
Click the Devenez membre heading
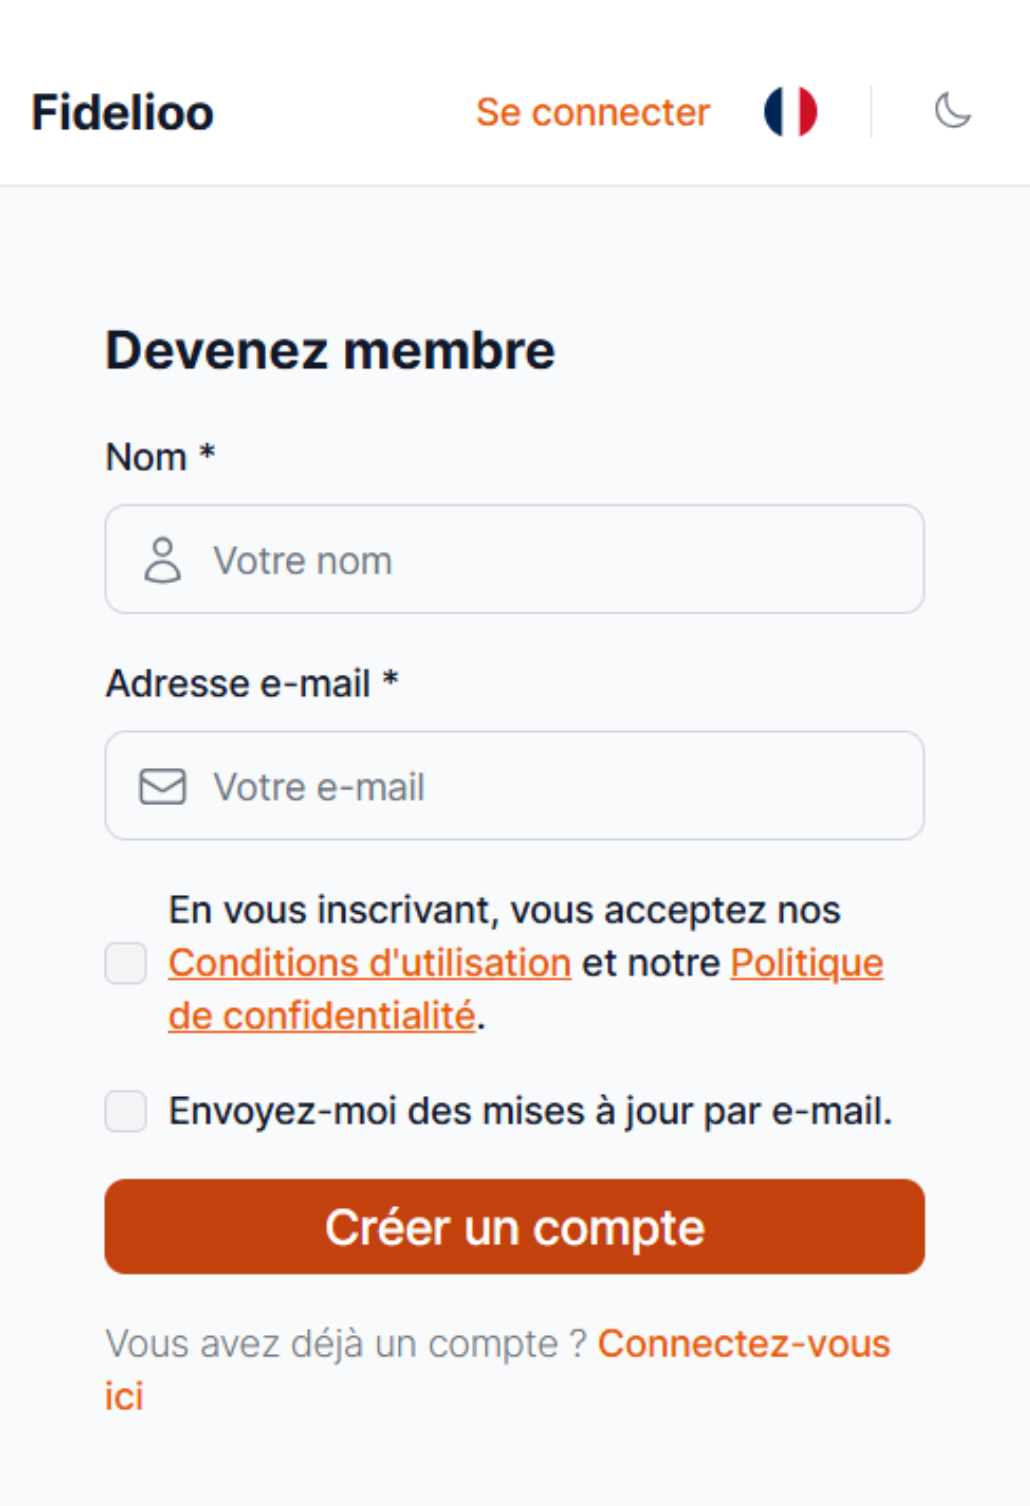pos(330,350)
